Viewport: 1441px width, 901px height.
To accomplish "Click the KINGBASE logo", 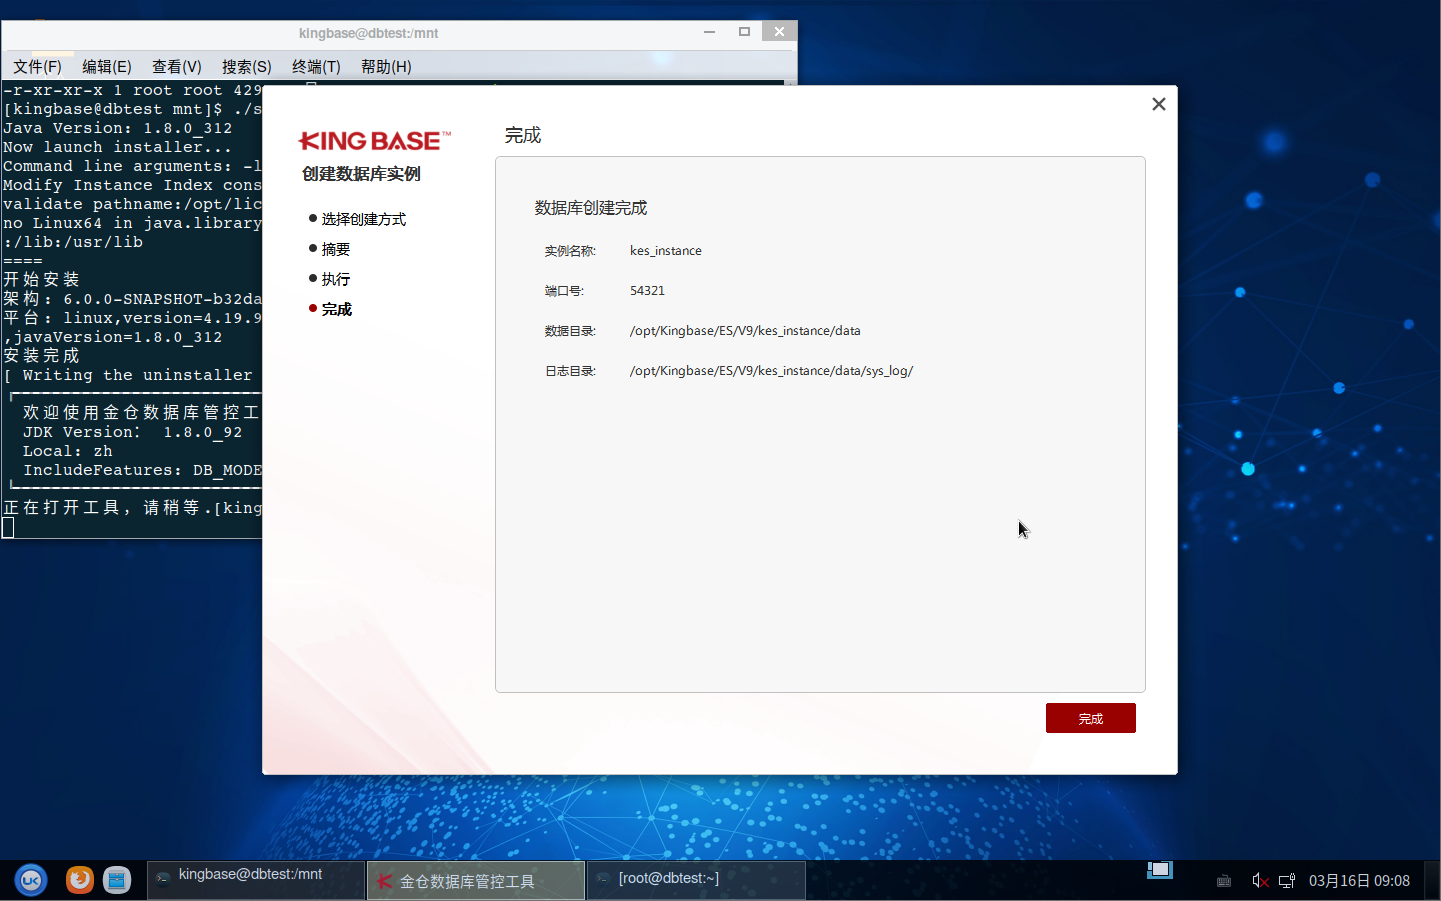I will point(375,141).
